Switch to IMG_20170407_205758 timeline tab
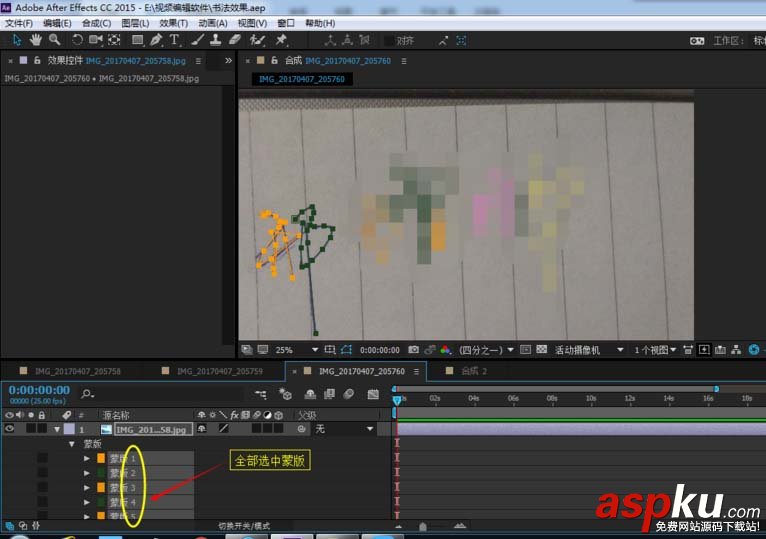766x539 pixels. 78,371
